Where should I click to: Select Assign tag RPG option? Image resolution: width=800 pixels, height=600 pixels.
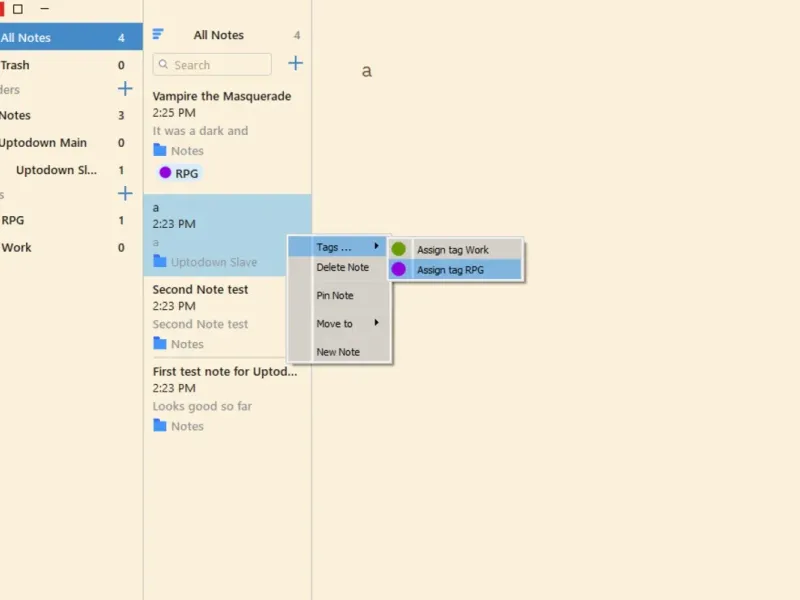coord(455,270)
